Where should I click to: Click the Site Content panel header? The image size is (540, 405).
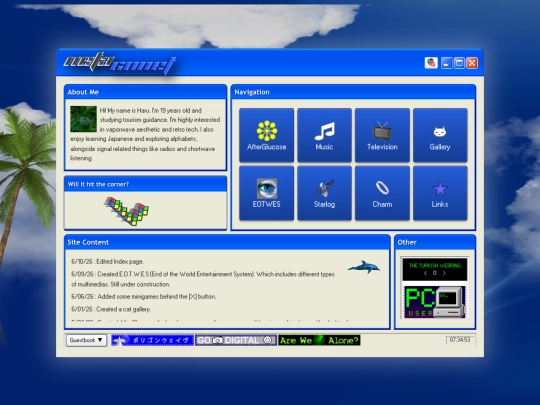pyautogui.click(x=227, y=242)
